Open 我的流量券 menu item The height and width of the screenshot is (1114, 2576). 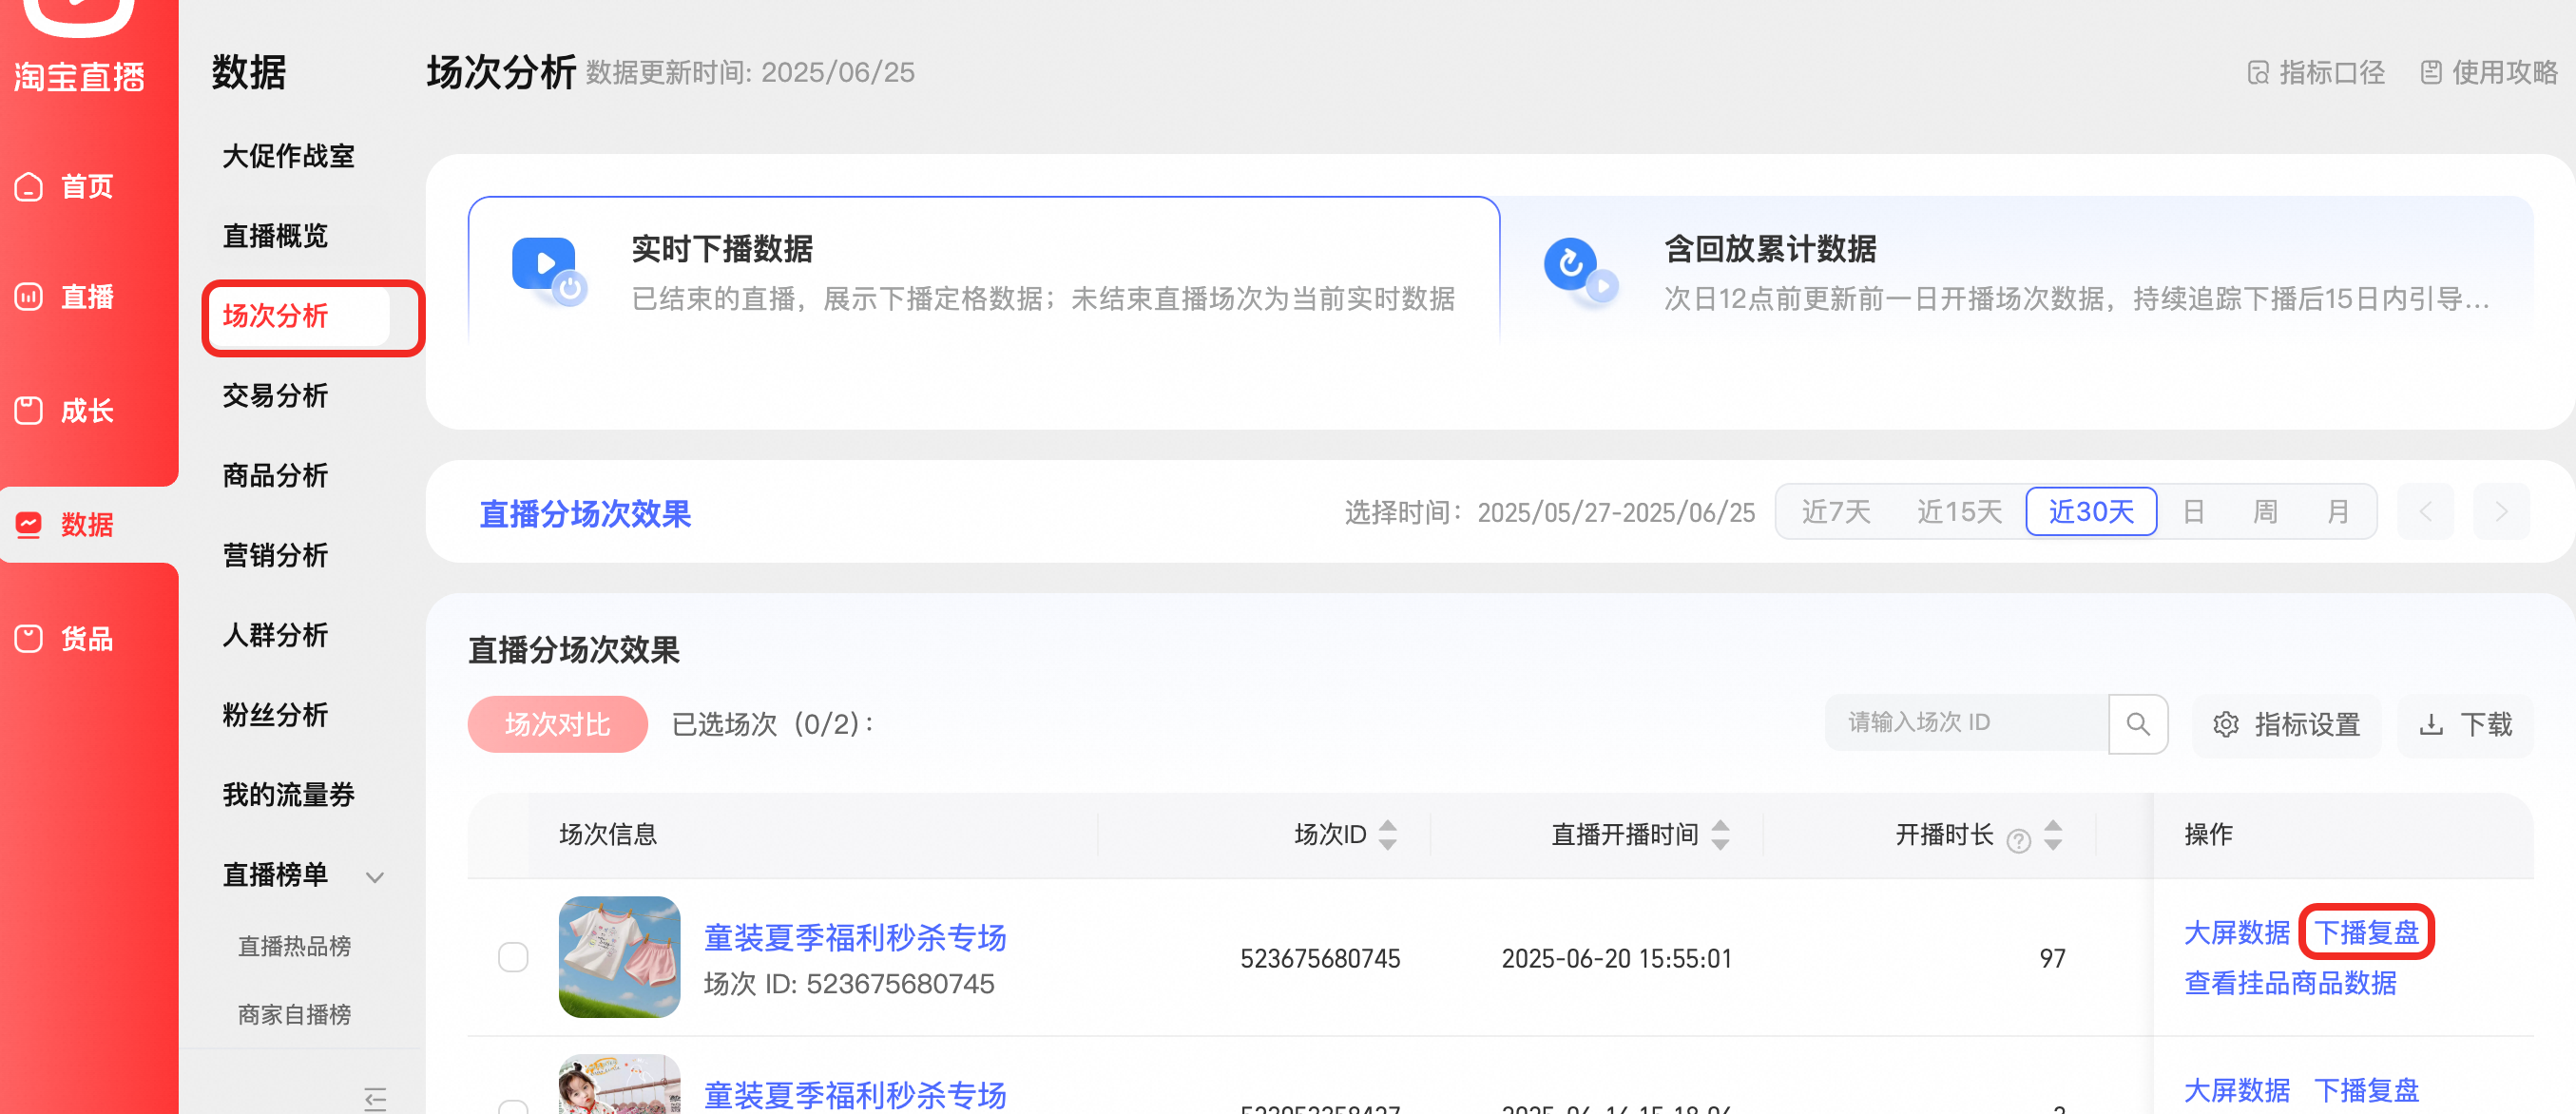pos(288,795)
